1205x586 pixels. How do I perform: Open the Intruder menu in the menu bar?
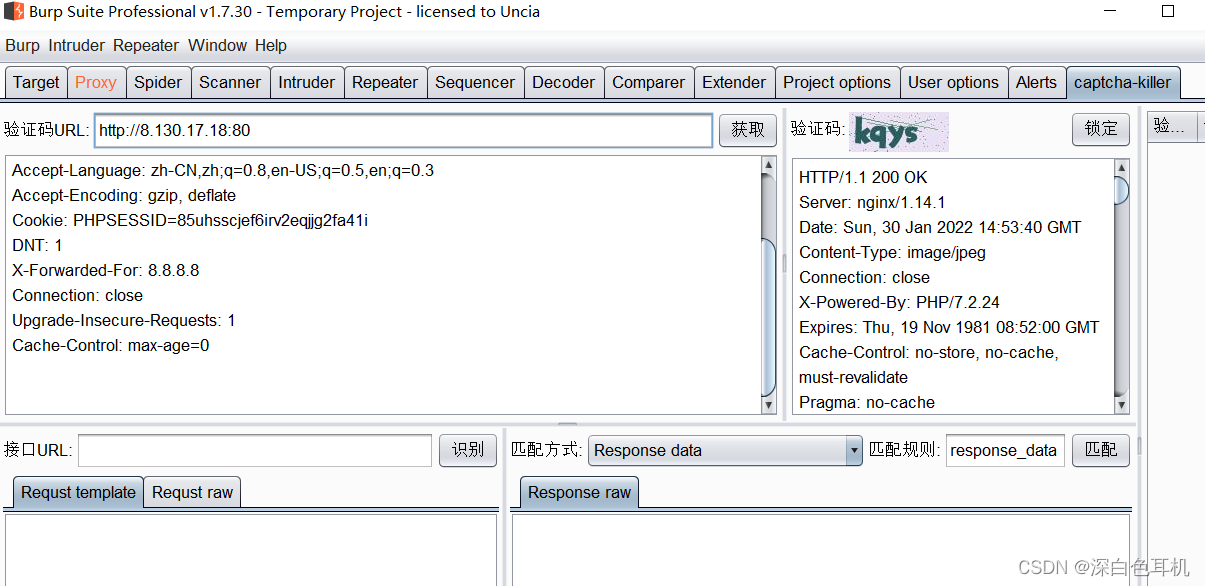tap(76, 45)
